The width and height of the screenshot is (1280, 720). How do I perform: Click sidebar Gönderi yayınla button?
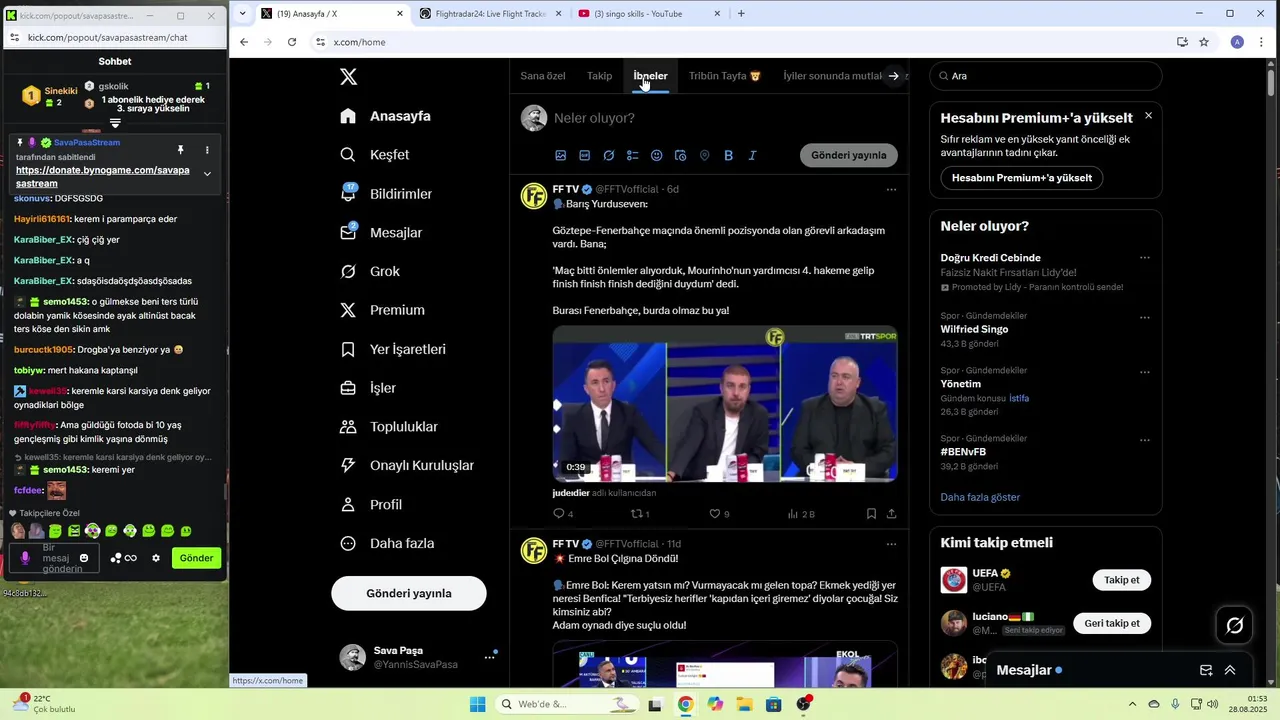coord(409,593)
